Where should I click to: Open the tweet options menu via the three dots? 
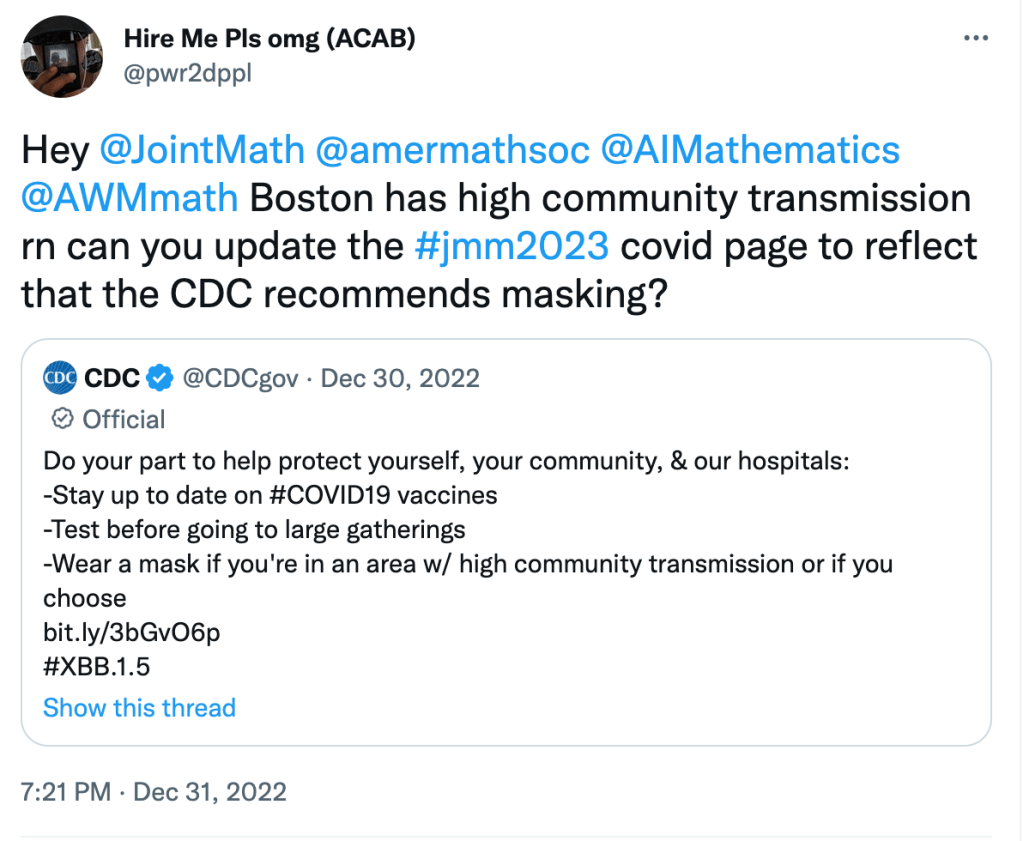(975, 38)
